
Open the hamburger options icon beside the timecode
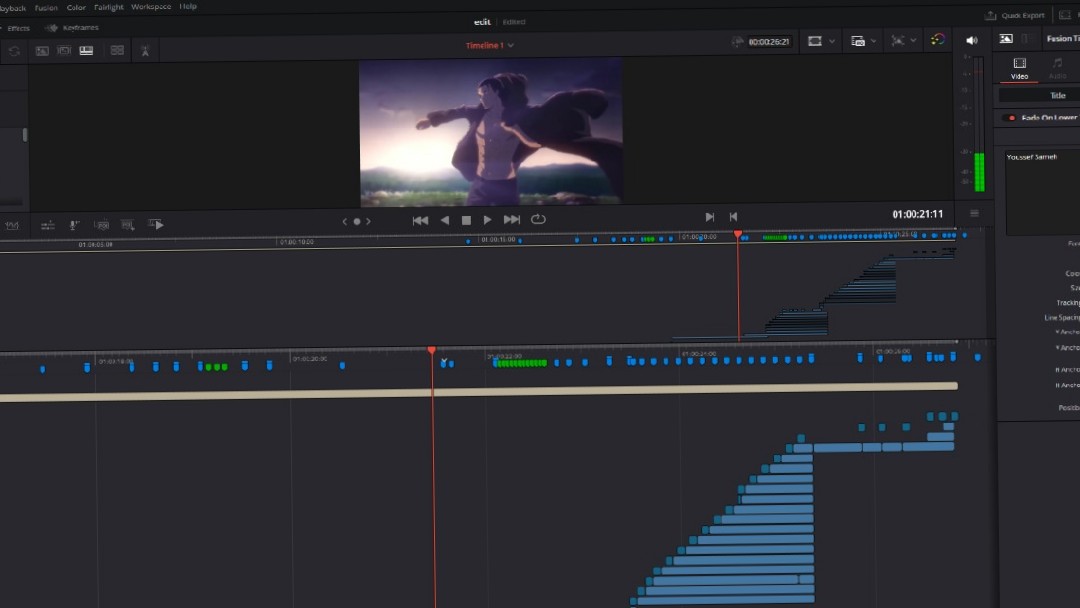coord(974,212)
